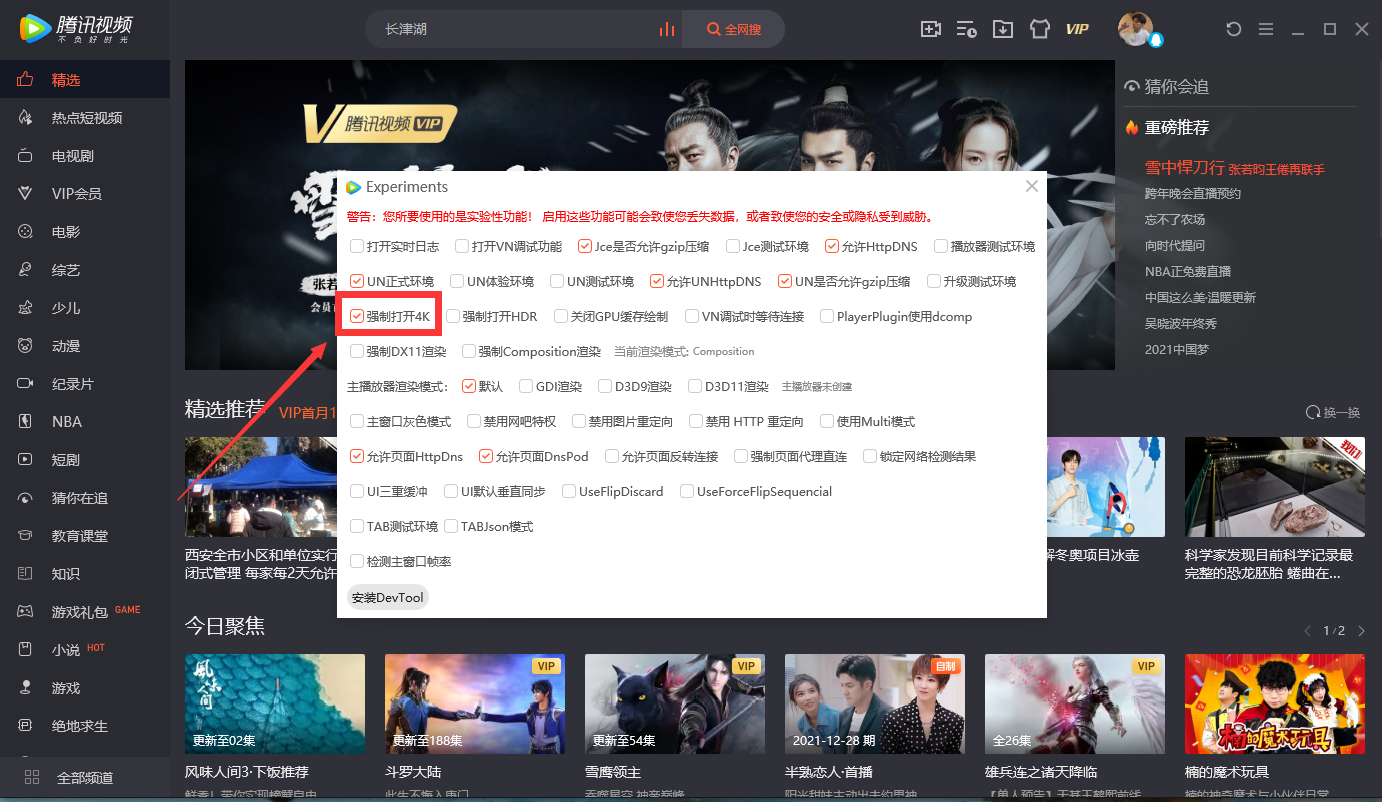The image size is (1382, 802).
Task: Open the hamburger main menu icon
Action: (x=1266, y=29)
